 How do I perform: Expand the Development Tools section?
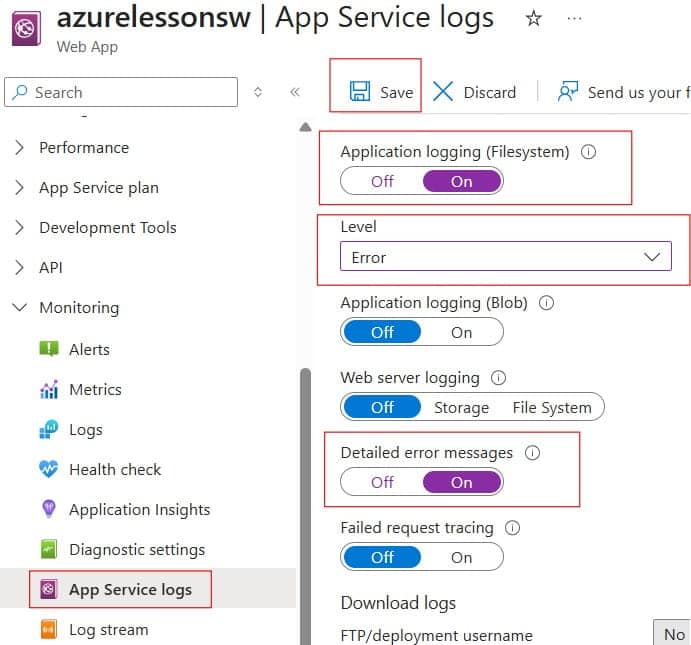pyautogui.click(x=19, y=228)
